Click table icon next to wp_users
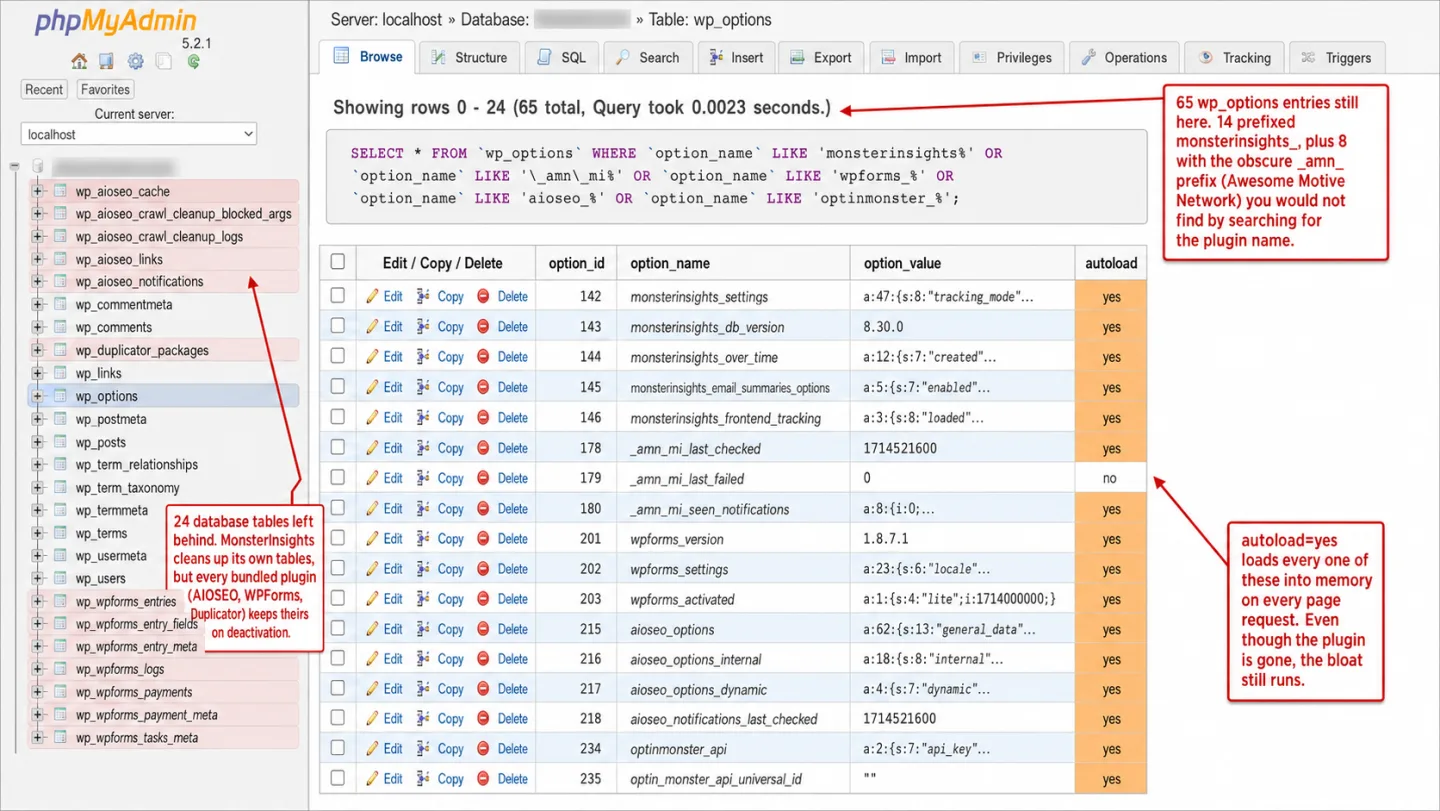Image resolution: width=1440 pixels, height=811 pixels. (60, 578)
